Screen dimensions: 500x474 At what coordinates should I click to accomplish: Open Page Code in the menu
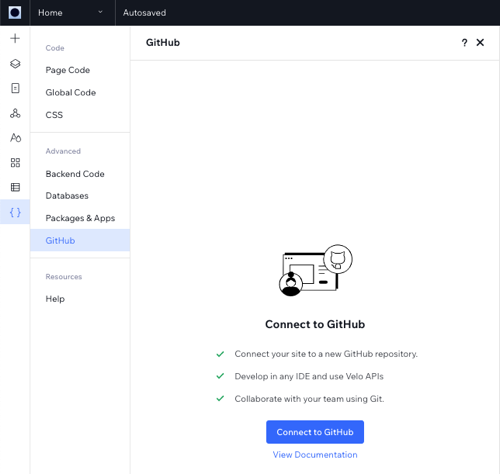click(68, 70)
